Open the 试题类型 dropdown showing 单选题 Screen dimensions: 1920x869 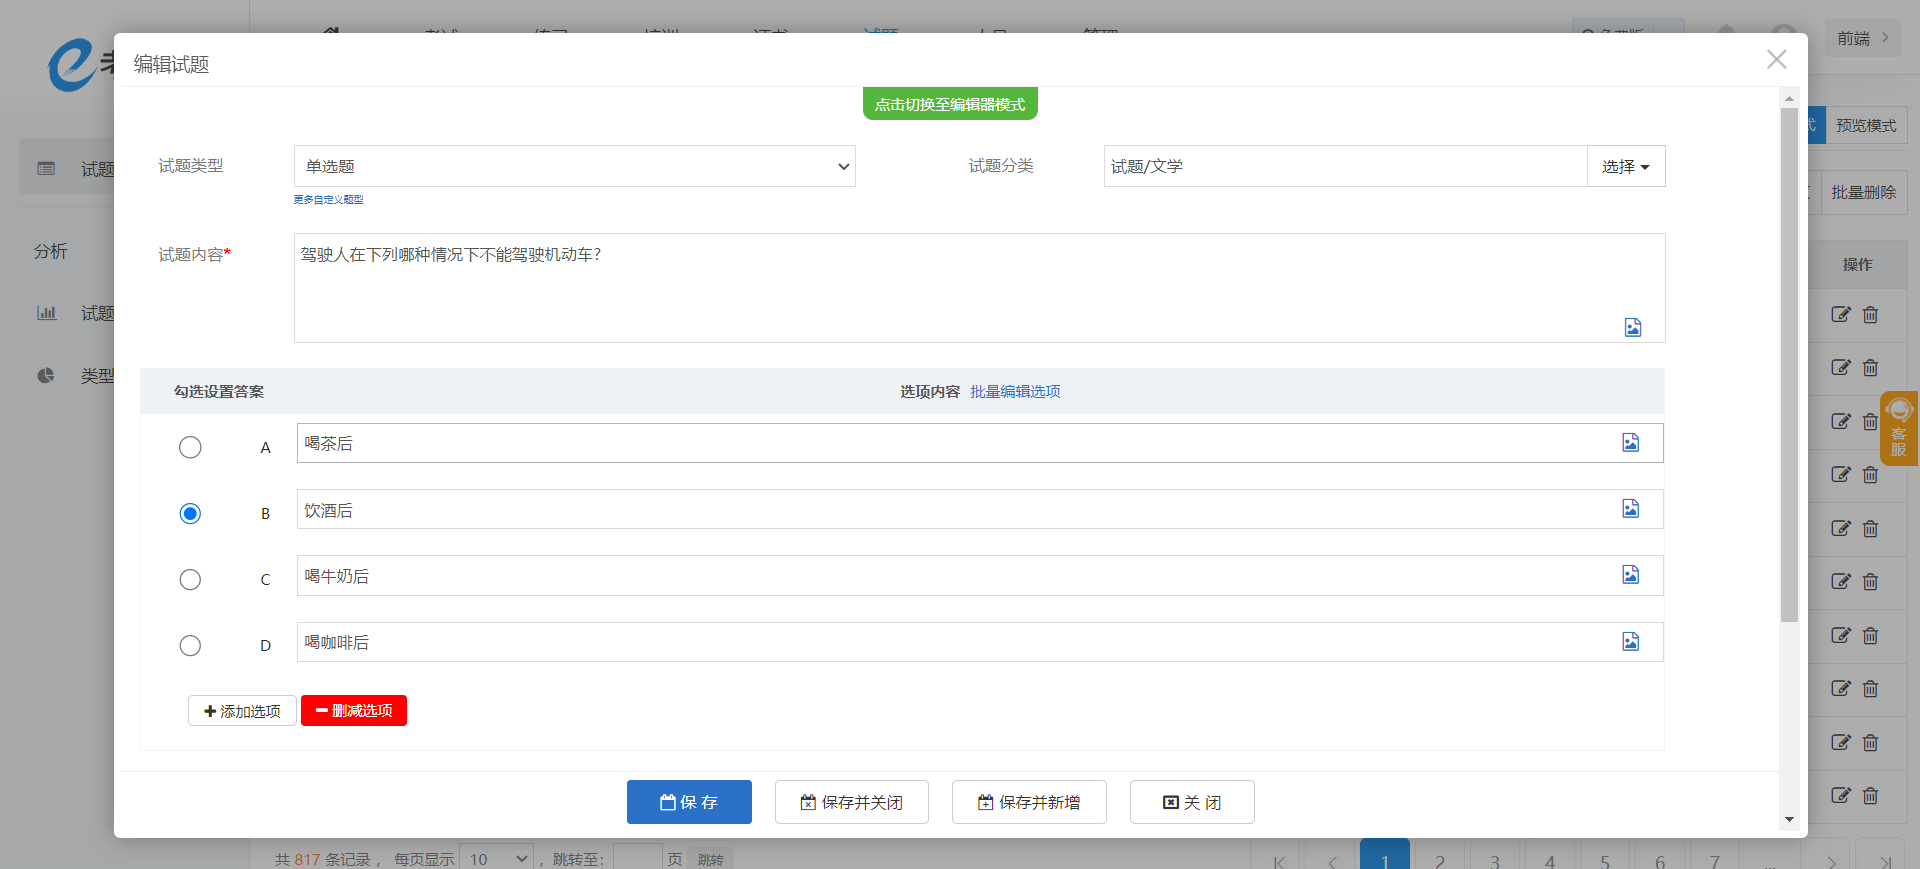pos(574,166)
